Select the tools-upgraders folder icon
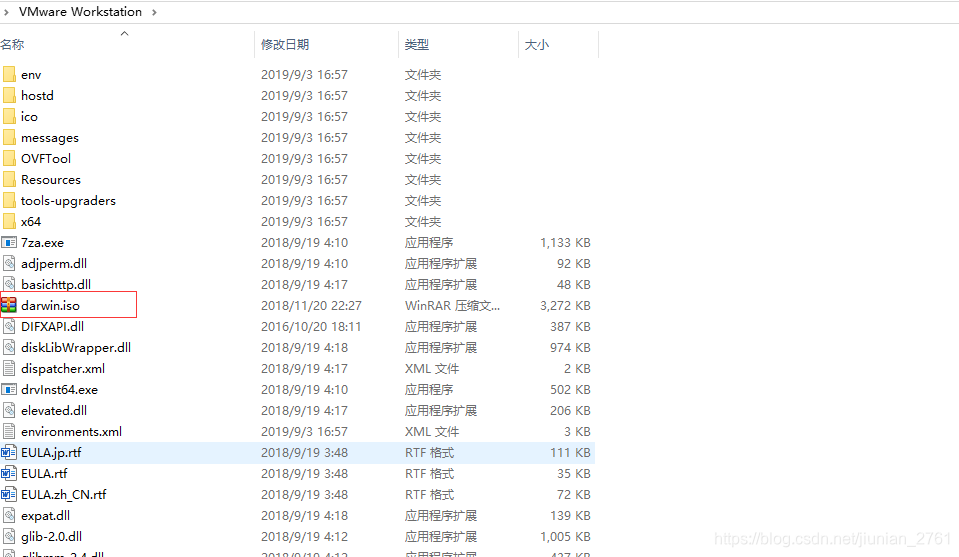 click(9, 200)
